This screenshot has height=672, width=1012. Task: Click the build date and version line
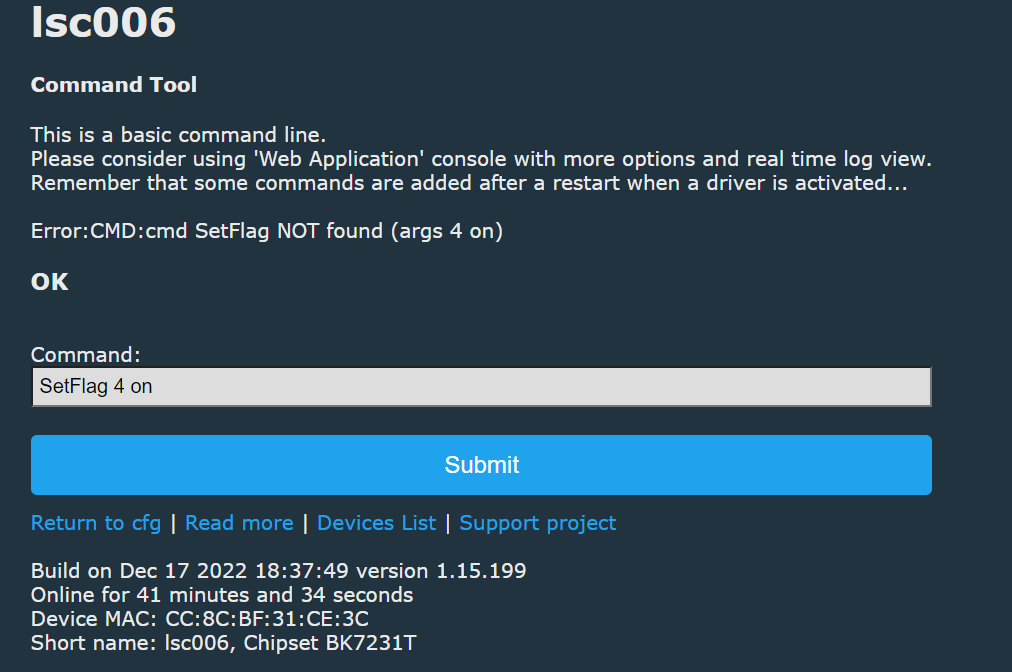click(x=278, y=571)
